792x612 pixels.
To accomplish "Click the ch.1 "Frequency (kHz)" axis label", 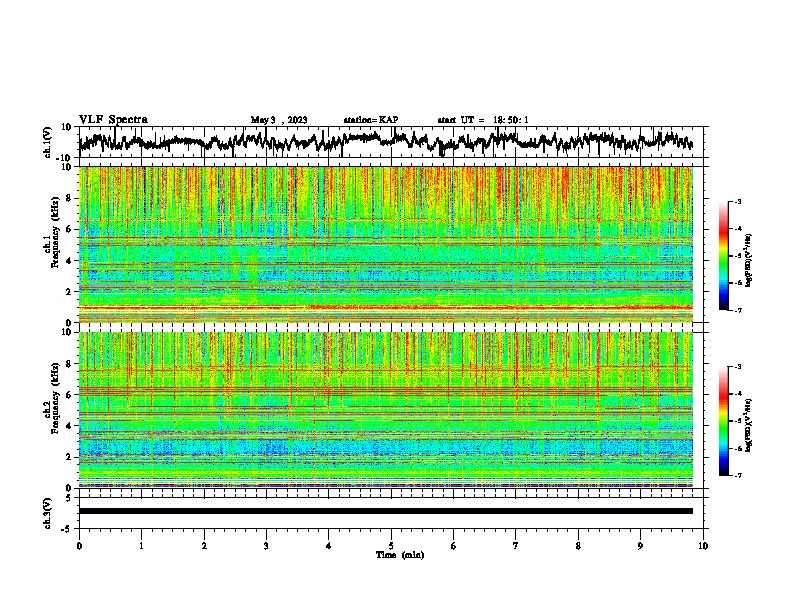I will click(55, 232).
